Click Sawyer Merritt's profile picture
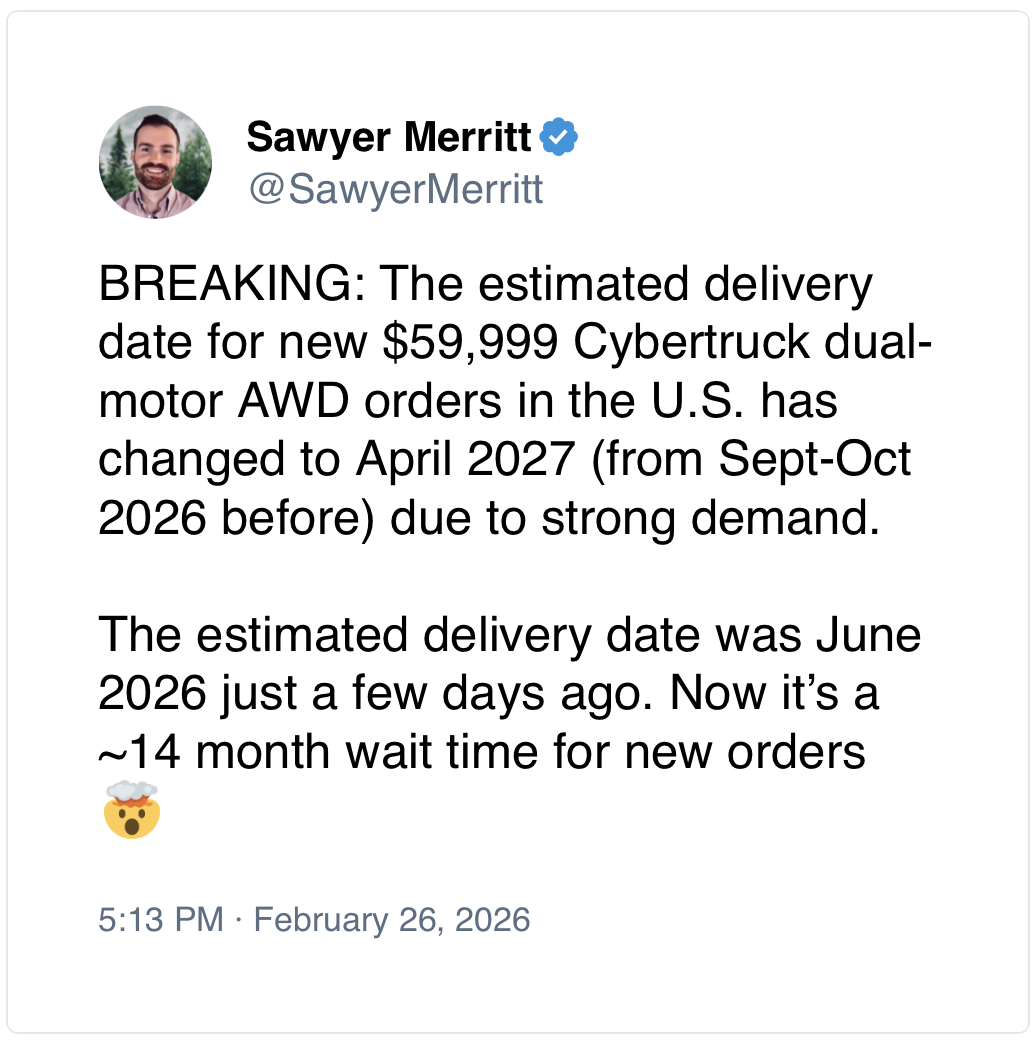1036x1042 pixels. coord(155,162)
